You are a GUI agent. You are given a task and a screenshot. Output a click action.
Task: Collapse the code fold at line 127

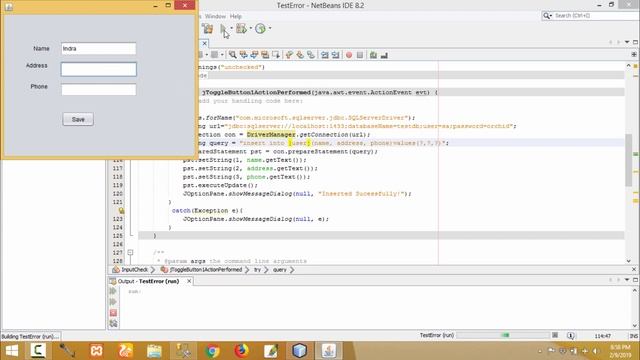[x=130, y=253]
